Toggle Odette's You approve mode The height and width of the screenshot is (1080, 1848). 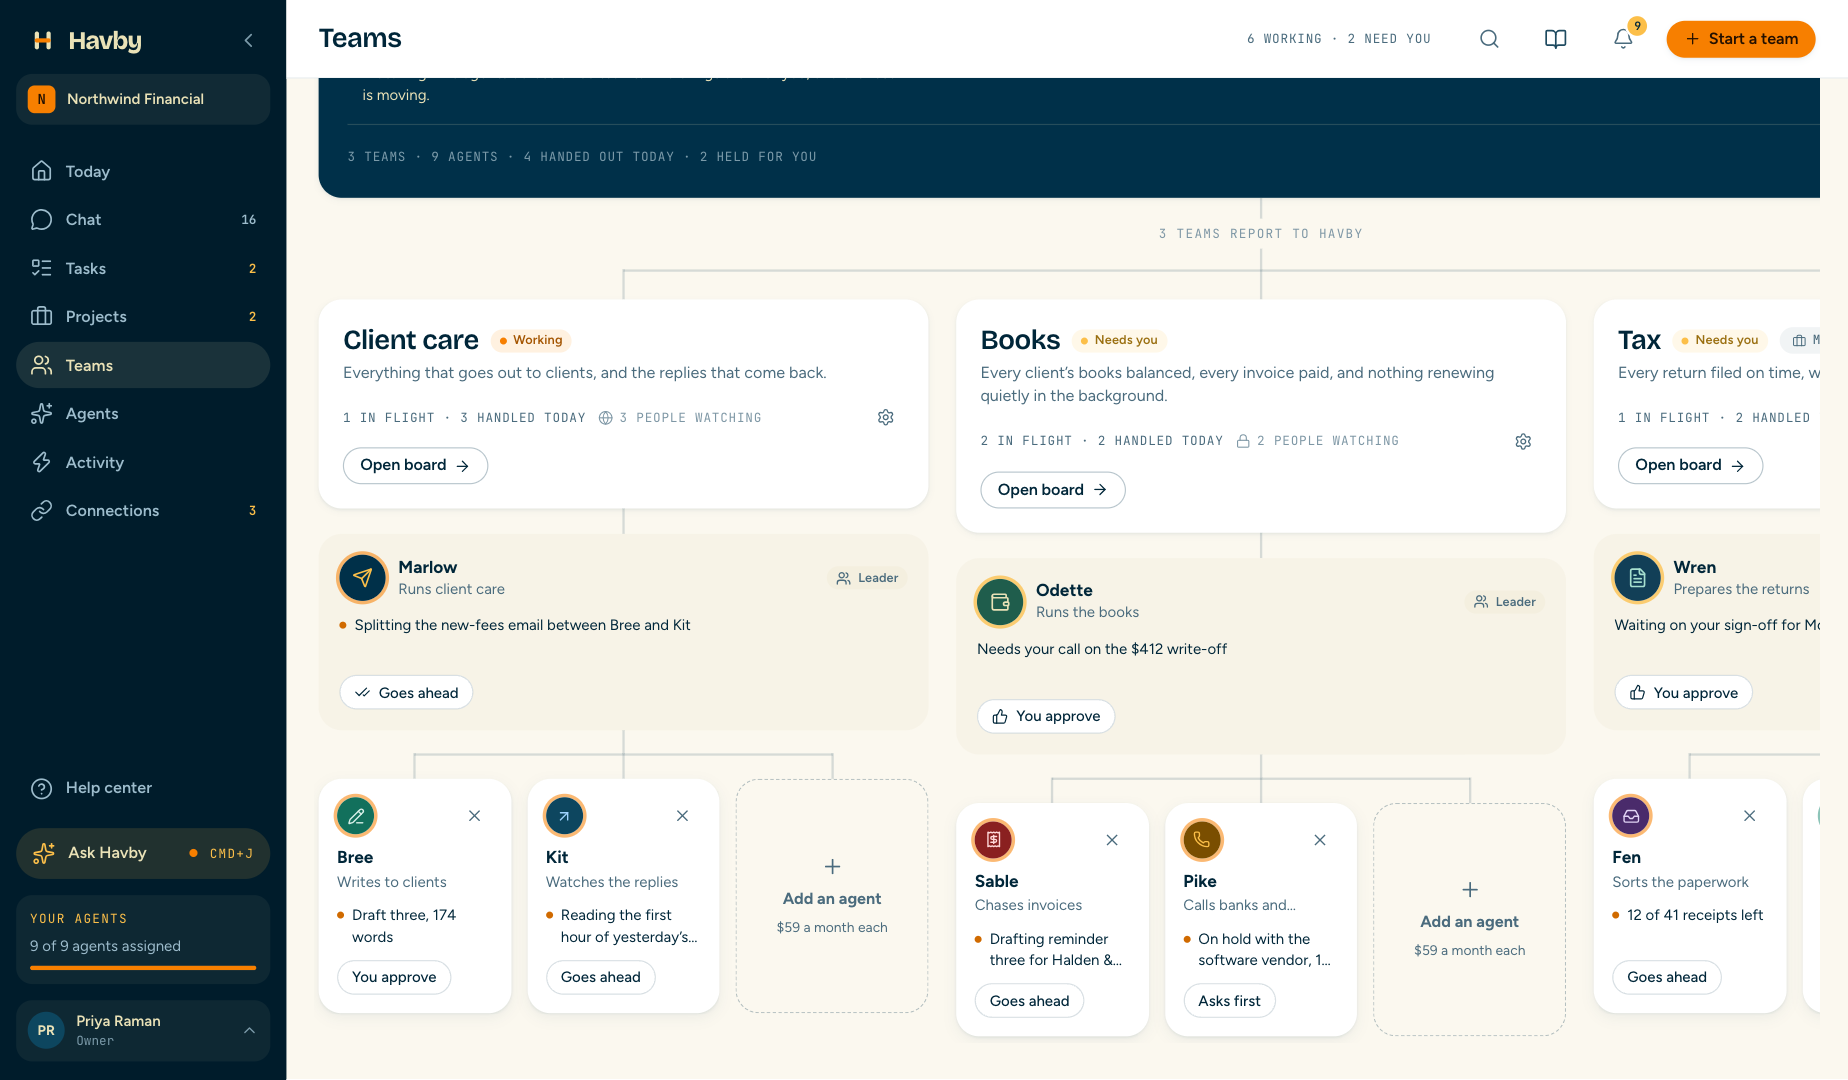click(x=1046, y=716)
